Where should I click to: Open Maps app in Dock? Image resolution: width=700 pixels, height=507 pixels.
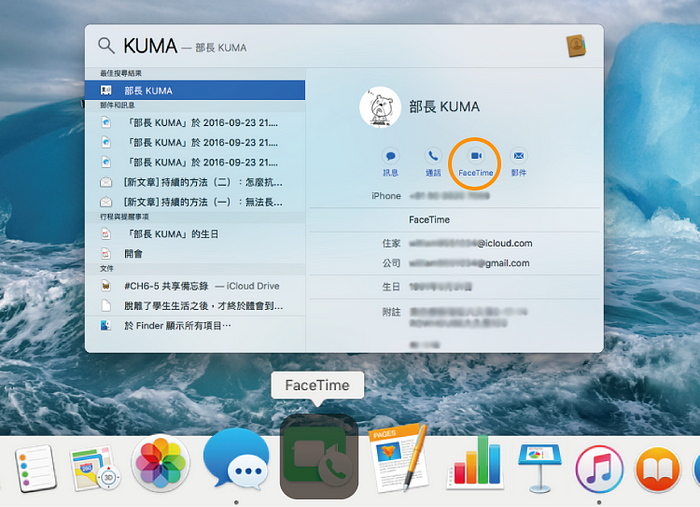tap(95, 468)
